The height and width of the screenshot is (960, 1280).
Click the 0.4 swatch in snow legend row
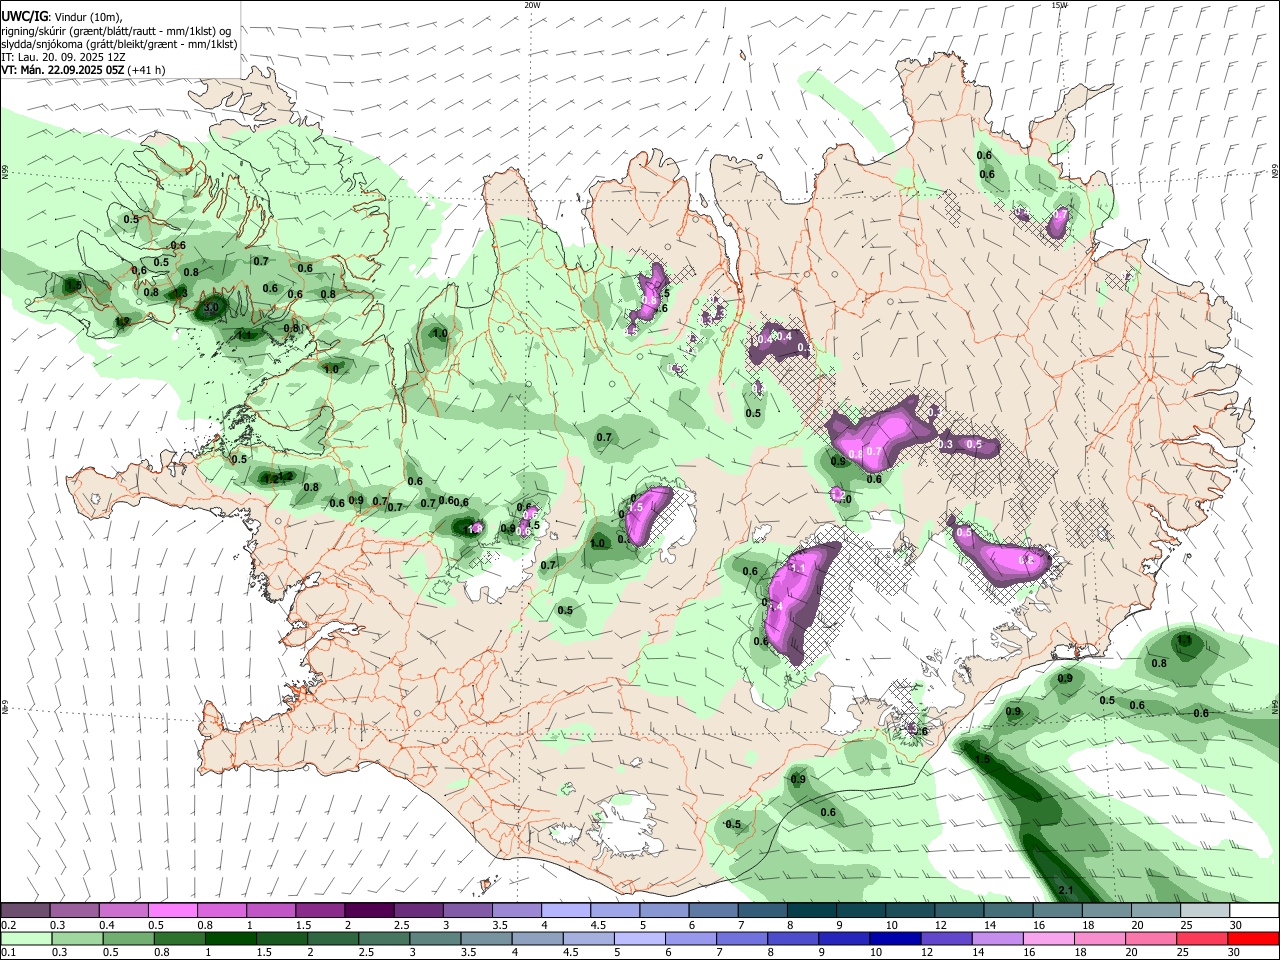point(124,911)
